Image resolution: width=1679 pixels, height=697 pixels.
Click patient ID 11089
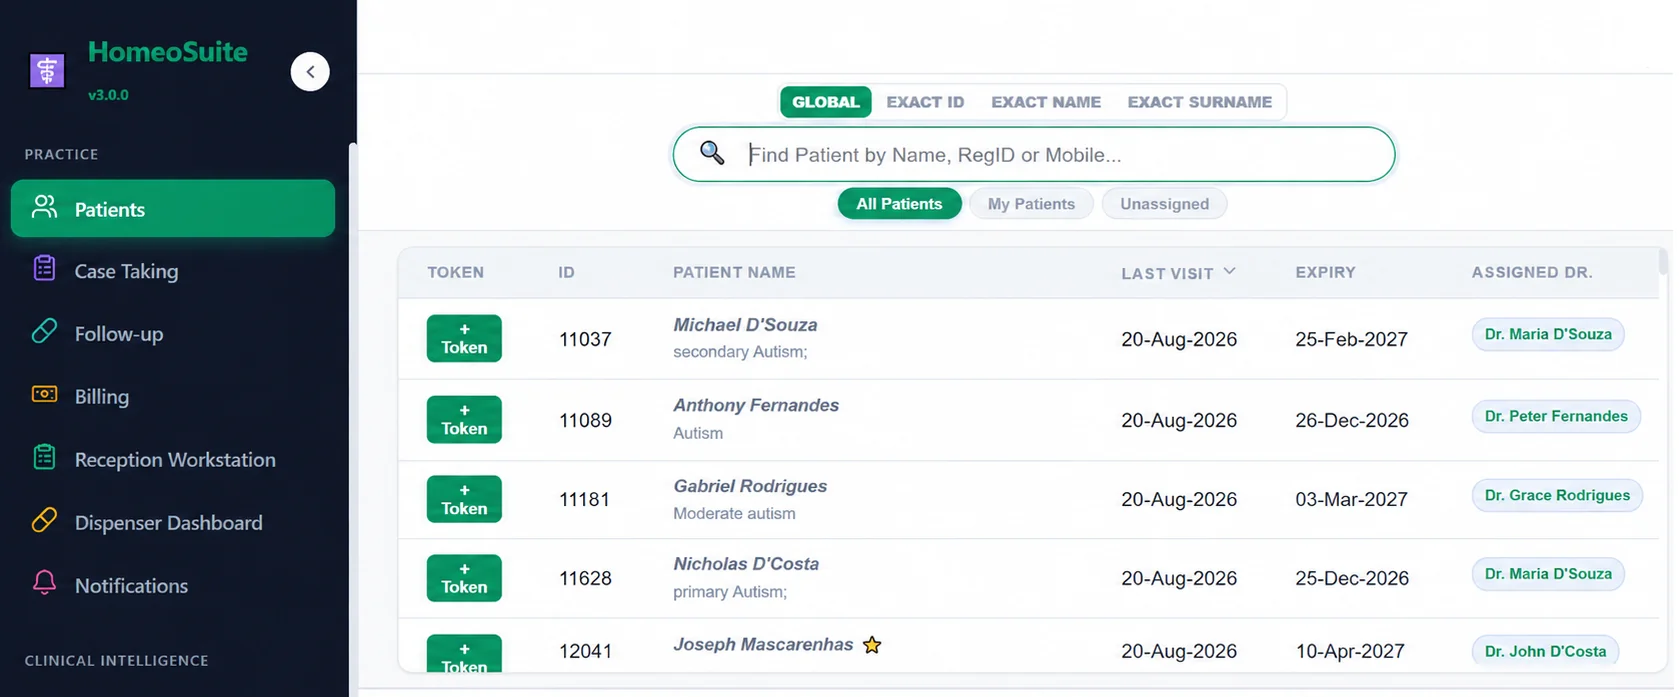pos(585,420)
